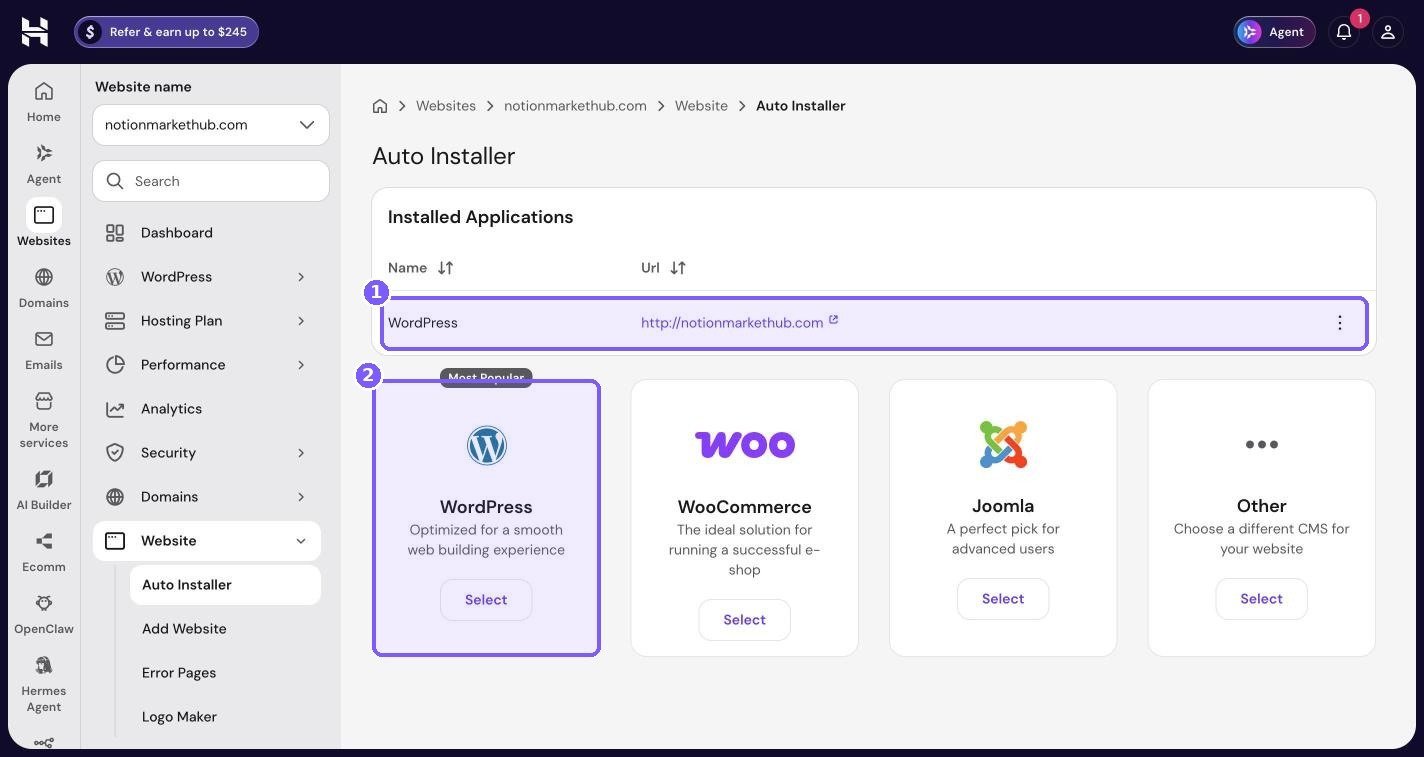1424x757 pixels.
Task: Go to Home in left rail
Action: tap(44, 102)
